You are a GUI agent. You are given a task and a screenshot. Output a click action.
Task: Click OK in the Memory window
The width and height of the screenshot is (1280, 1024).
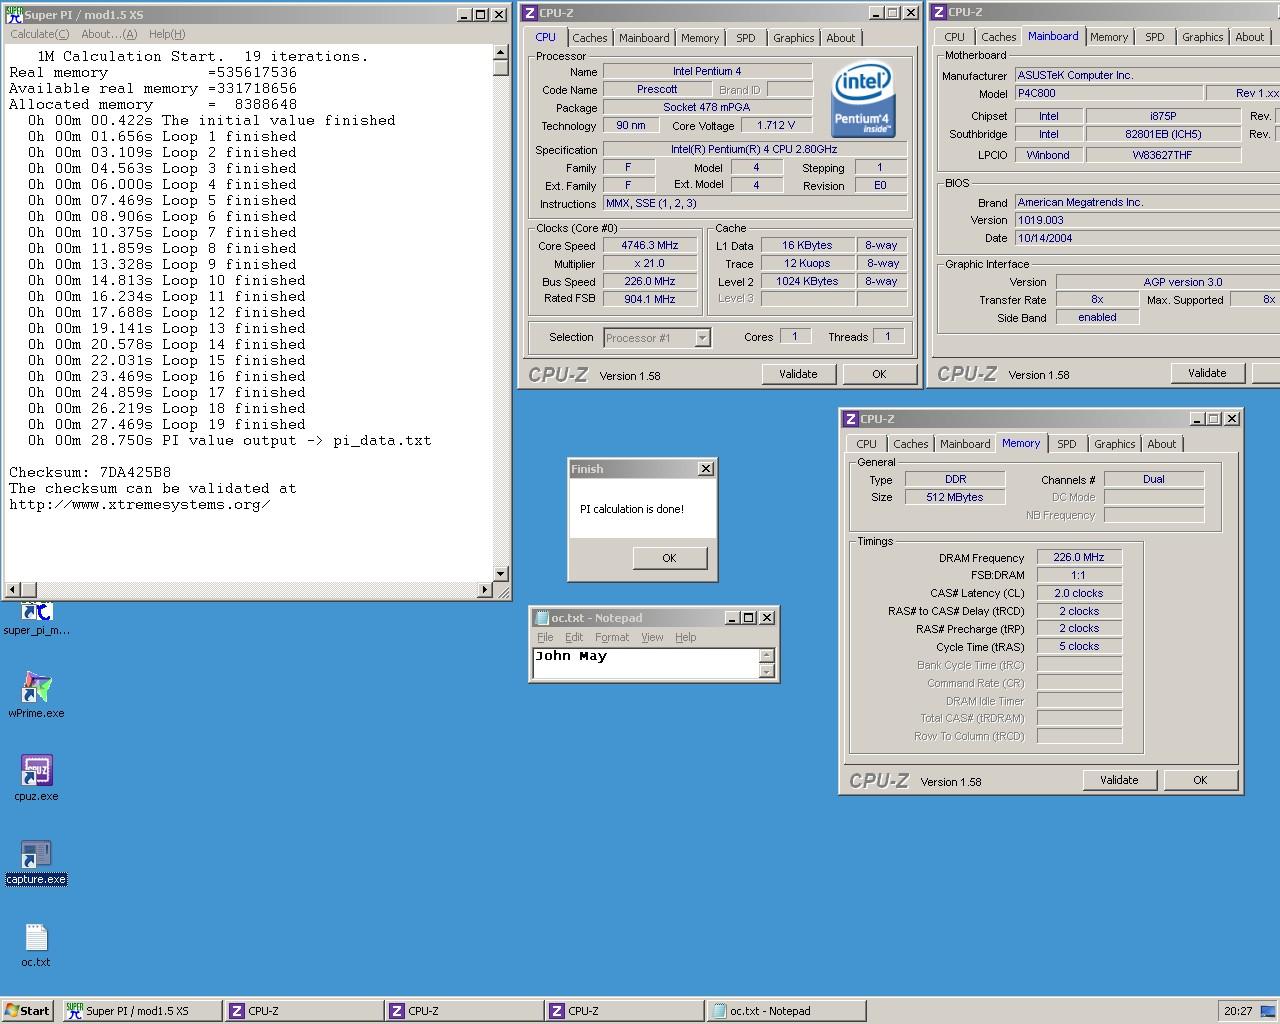coord(1200,780)
